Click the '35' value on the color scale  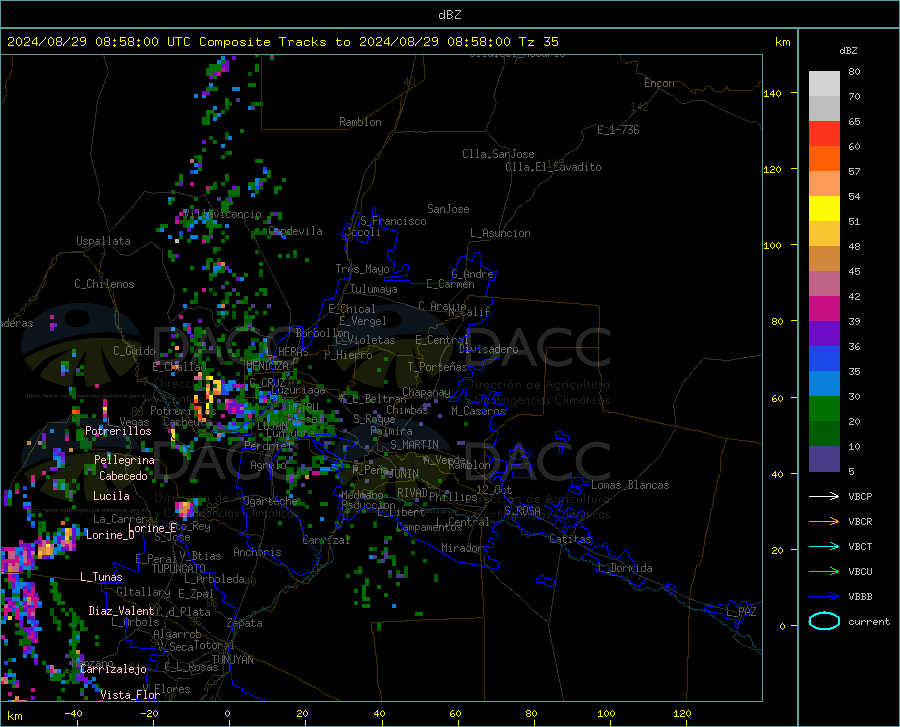(854, 371)
